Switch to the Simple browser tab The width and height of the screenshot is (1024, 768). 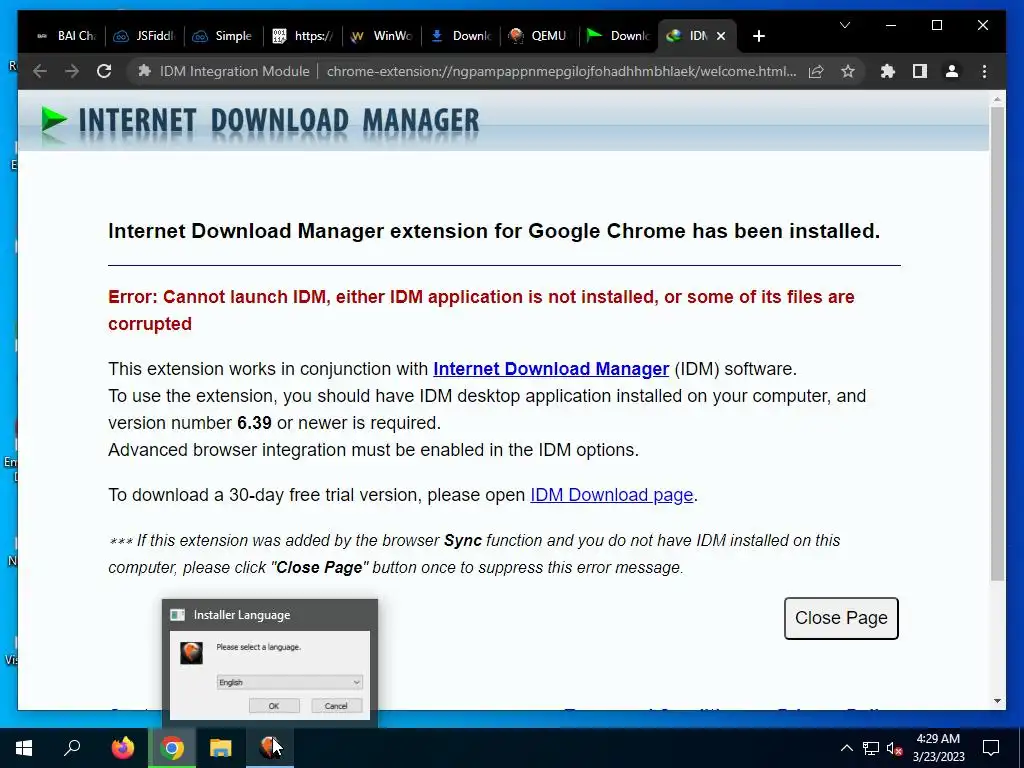pos(223,36)
